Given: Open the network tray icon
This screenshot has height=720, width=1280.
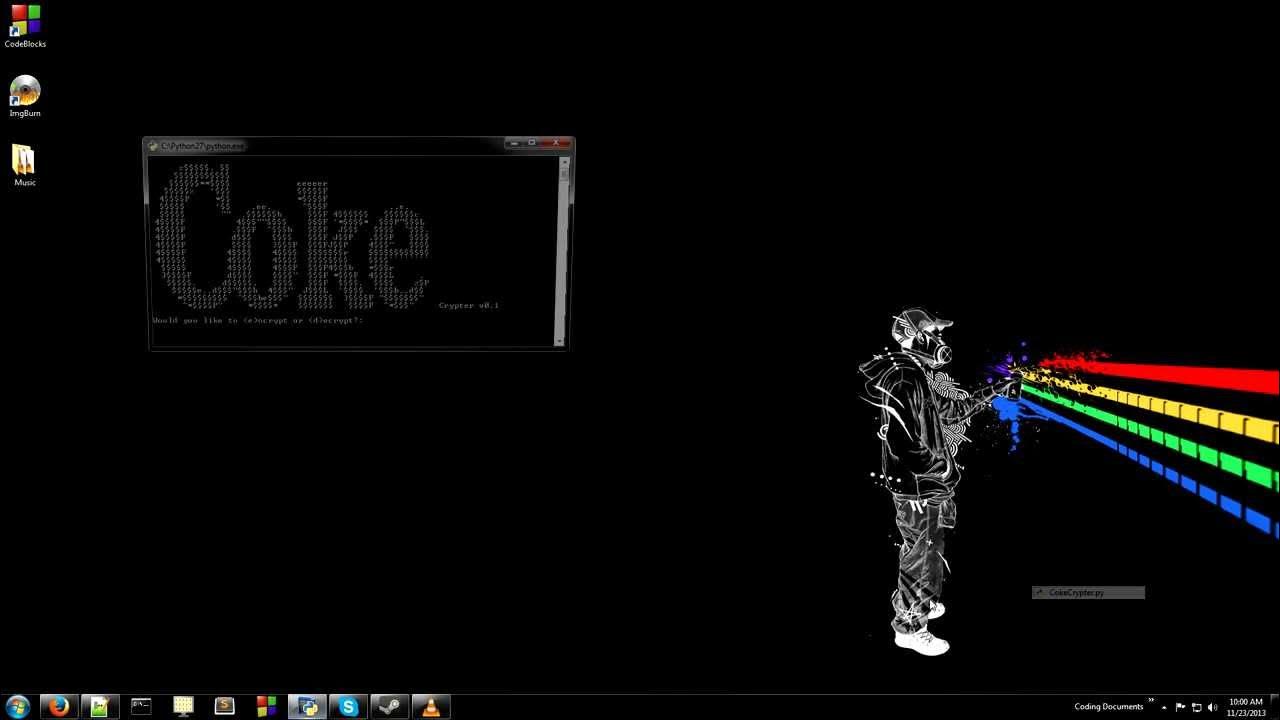Looking at the screenshot, I should [1196, 707].
